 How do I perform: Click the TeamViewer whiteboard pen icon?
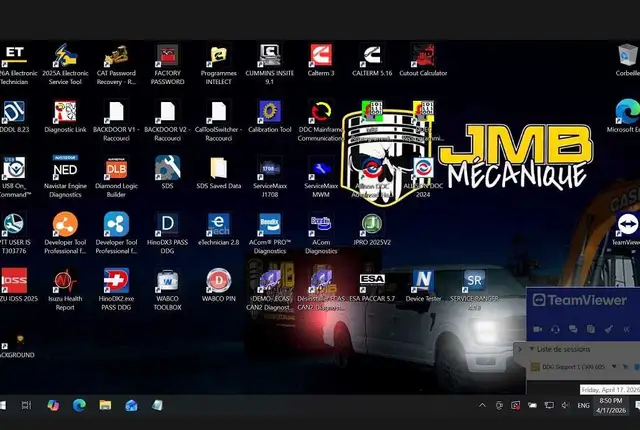pyautogui.click(x=609, y=329)
